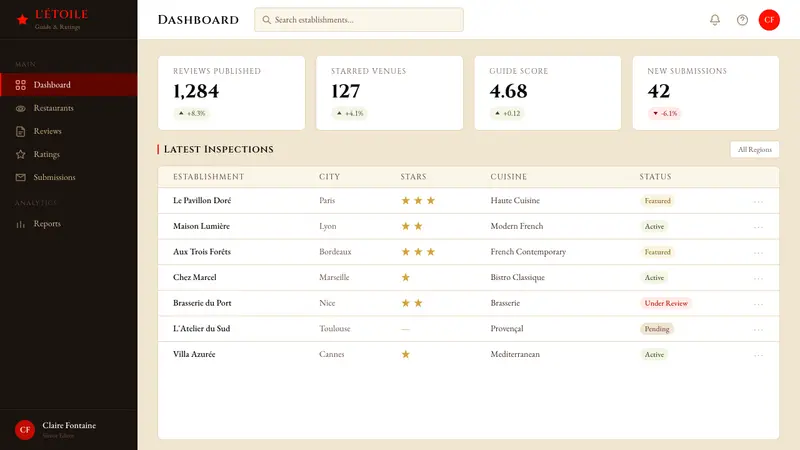The height and width of the screenshot is (450, 800).
Task: Open the Dashboard grid icon in sidebar
Action: (x=20, y=85)
